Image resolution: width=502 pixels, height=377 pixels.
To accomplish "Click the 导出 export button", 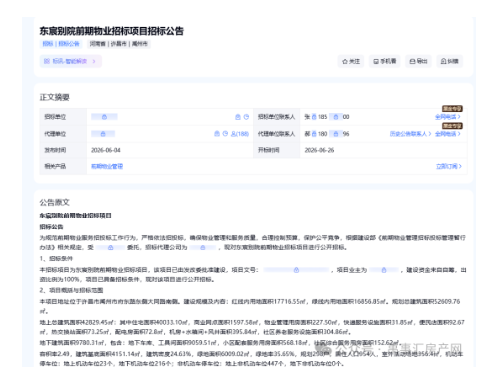I will [418, 61].
